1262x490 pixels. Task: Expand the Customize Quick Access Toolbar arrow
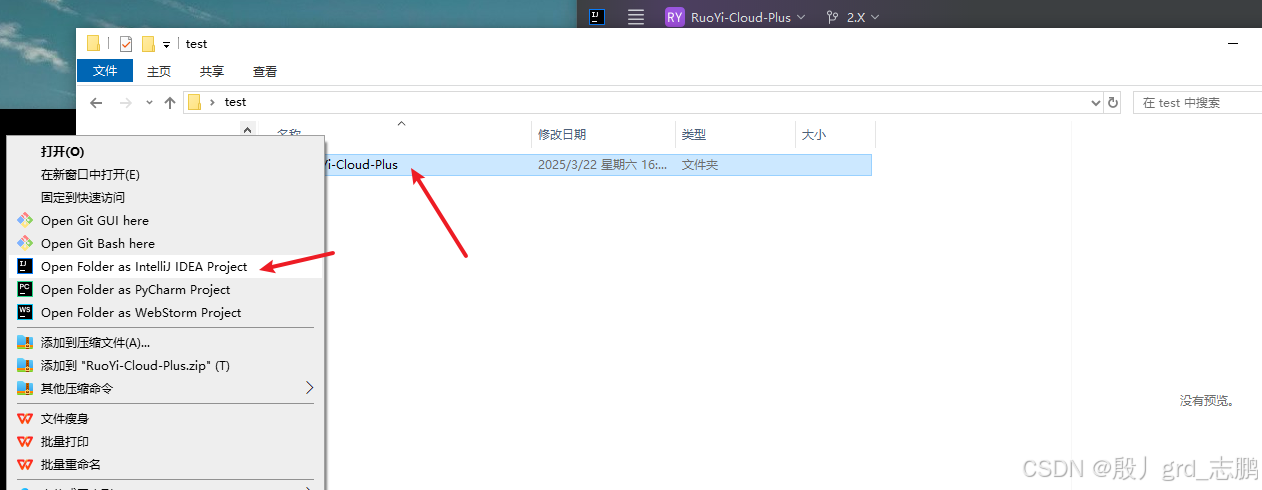coord(166,44)
